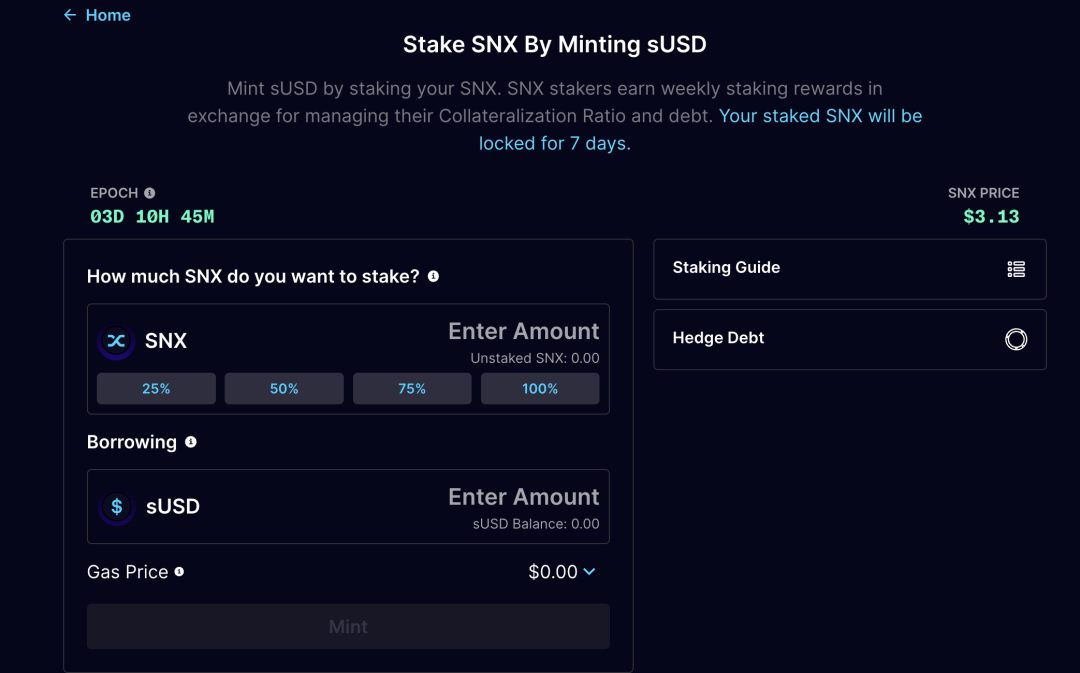1080x673 pixels.
Task: Click the Staking Guide list icon
Action: coord(1016,268)
